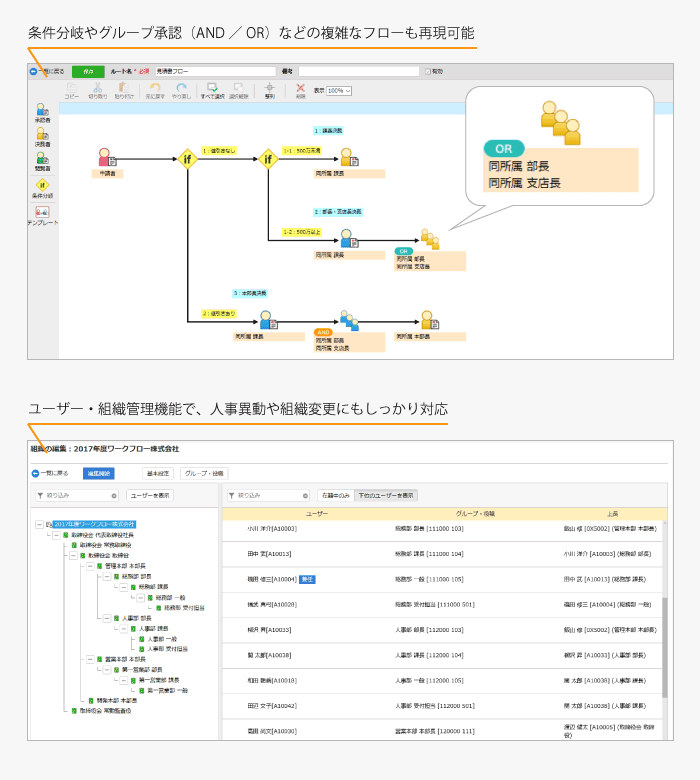Open the 表示 100% zoom dropdown
Screen dimensions: 700x780
(339, 90)
